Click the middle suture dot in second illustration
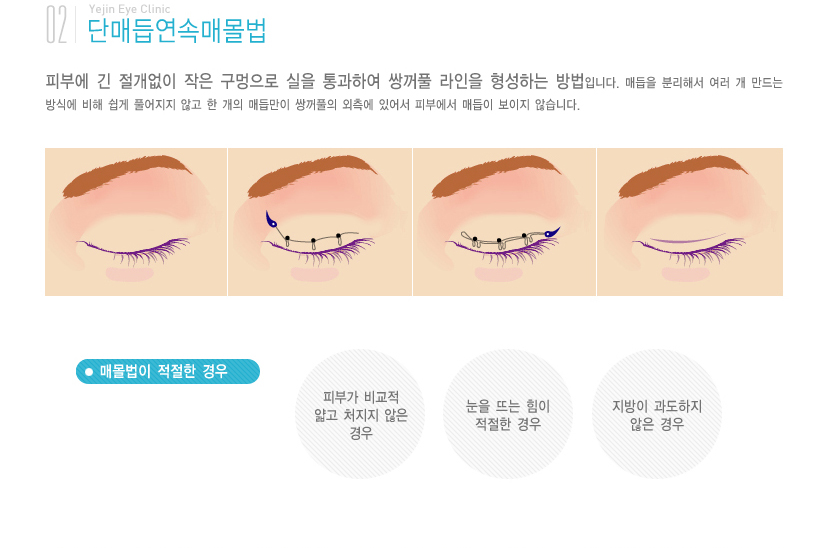827x548 pixels. [x=313, y=241]
